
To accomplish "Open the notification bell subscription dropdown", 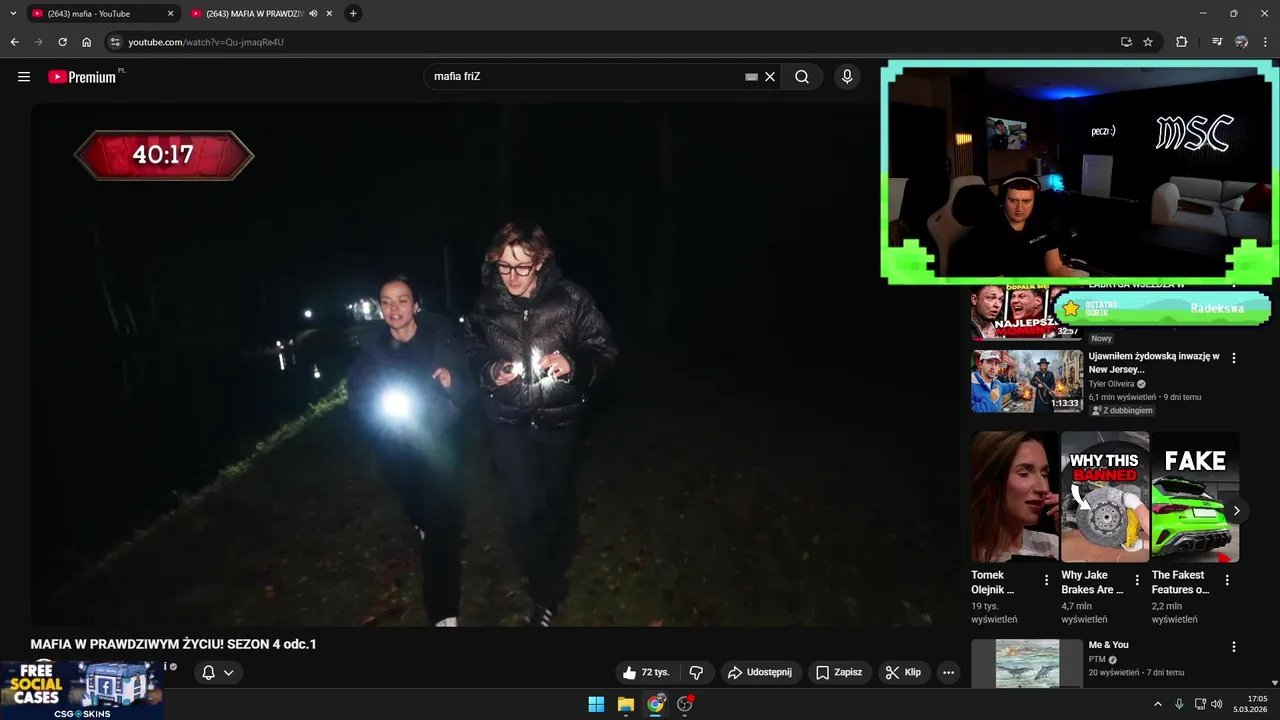I will (x=218, y=673).
